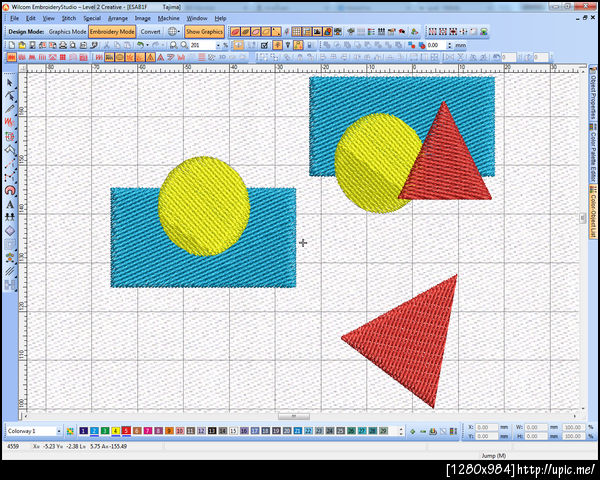Expand the globe icon dropdown arrow
This screenshot has width=600, height=480.
179,31
